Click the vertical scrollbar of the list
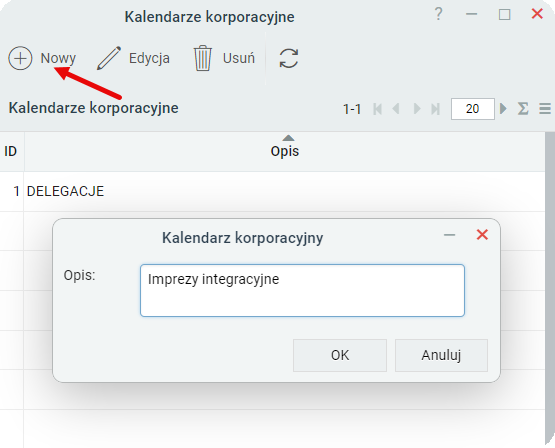This screenshot has height=448, width=555. [550, 288]
